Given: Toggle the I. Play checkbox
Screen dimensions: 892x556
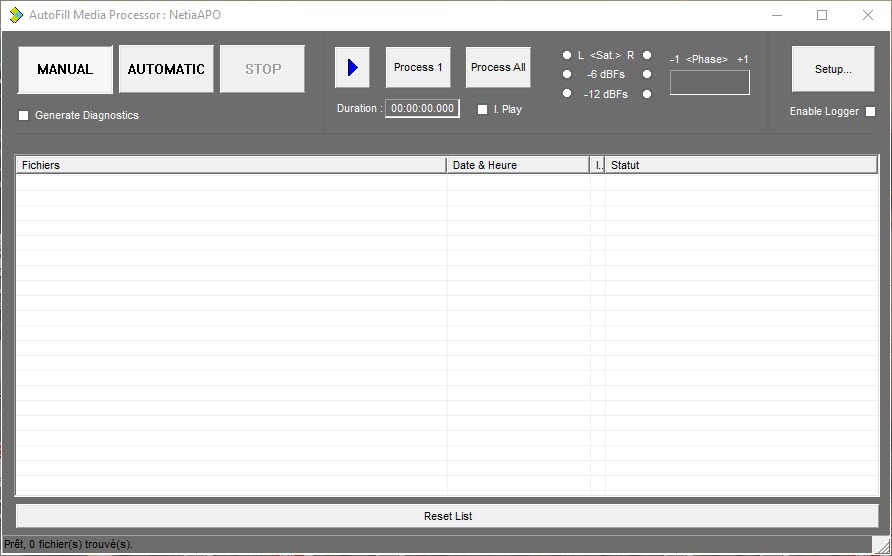Looking at the screenshot, I should tap(483, 110).
